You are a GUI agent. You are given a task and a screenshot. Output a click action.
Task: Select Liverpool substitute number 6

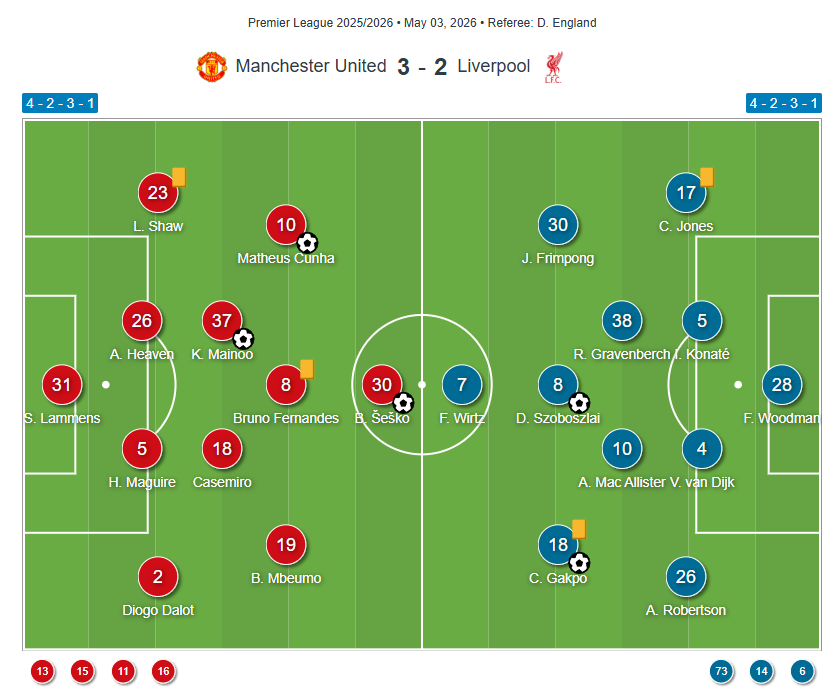pyautogui.click(x=802, y=671)
